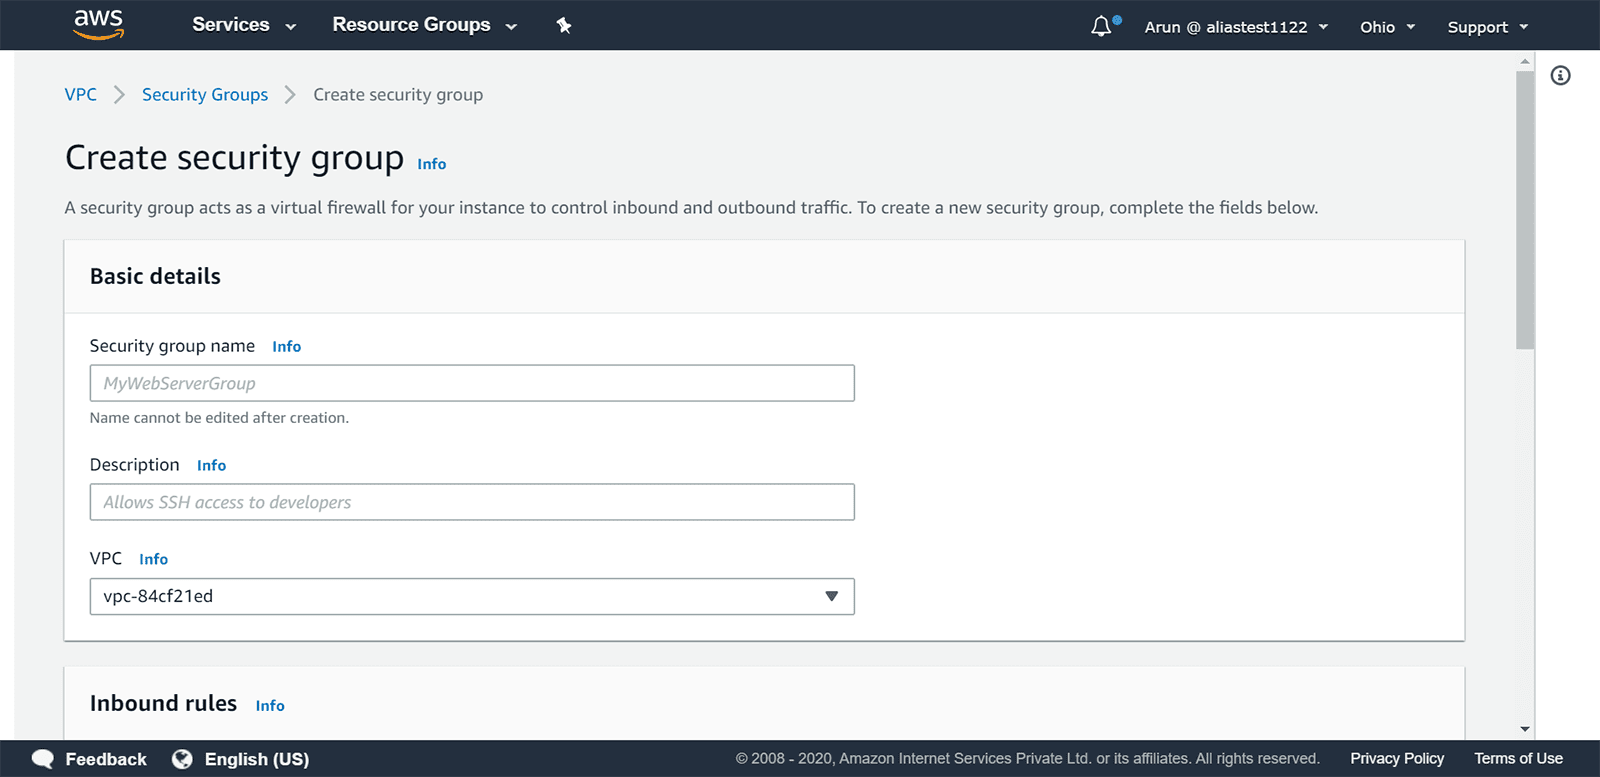Screen dimensions: 1600x777
Task: Open the Support menu
Action: tap(1487, 27)
